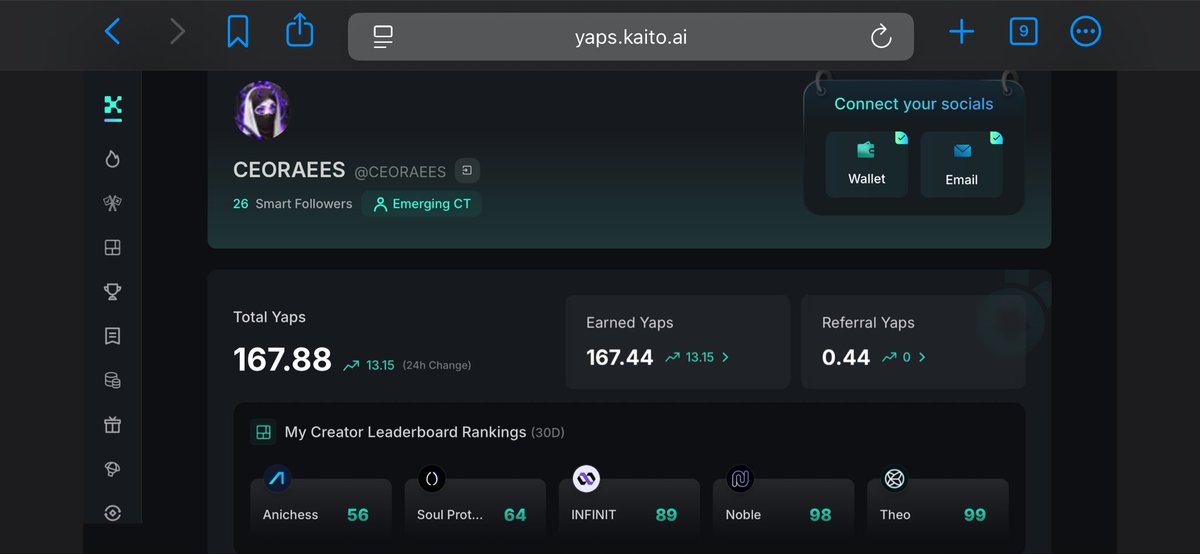
Task: Click the Wallet verified checkmark badge
Action: [x=902, y=138]
